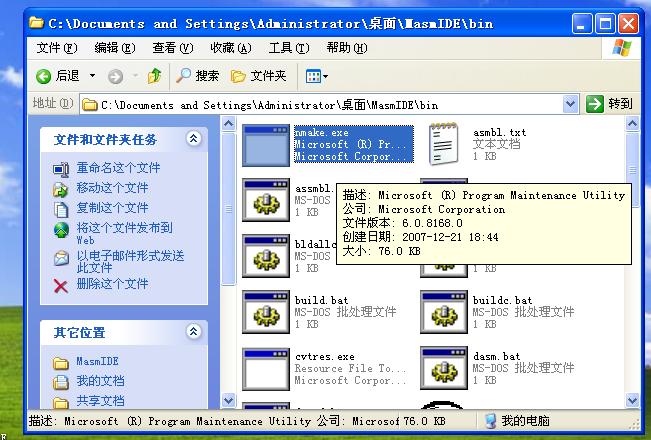Open the 文件(F) menu
This screenshot has height=440, width=651.
tap(57, 48)
